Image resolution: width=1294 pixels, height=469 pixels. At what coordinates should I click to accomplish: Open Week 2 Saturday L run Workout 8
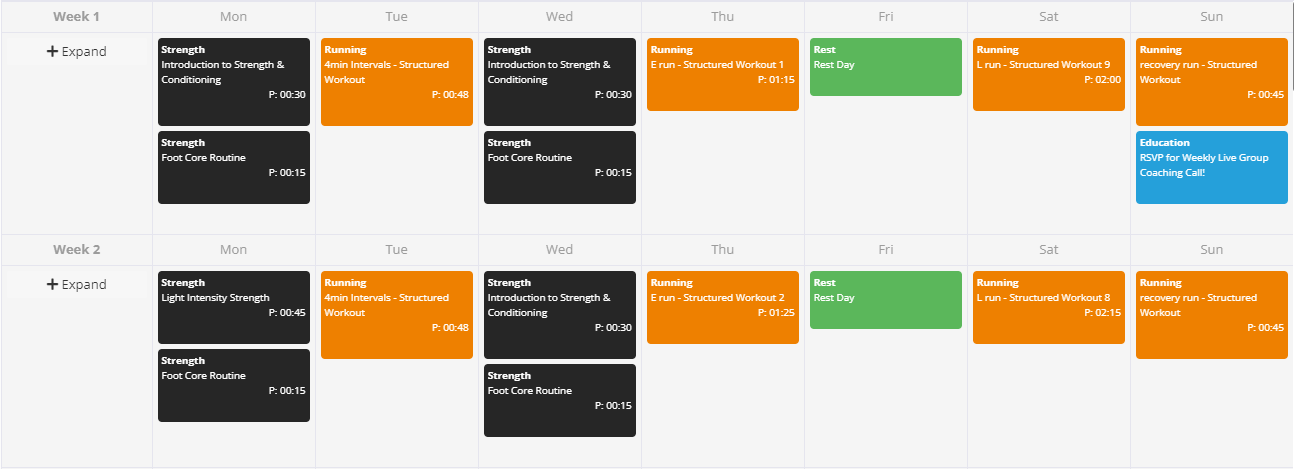(x=1049, y=307)
